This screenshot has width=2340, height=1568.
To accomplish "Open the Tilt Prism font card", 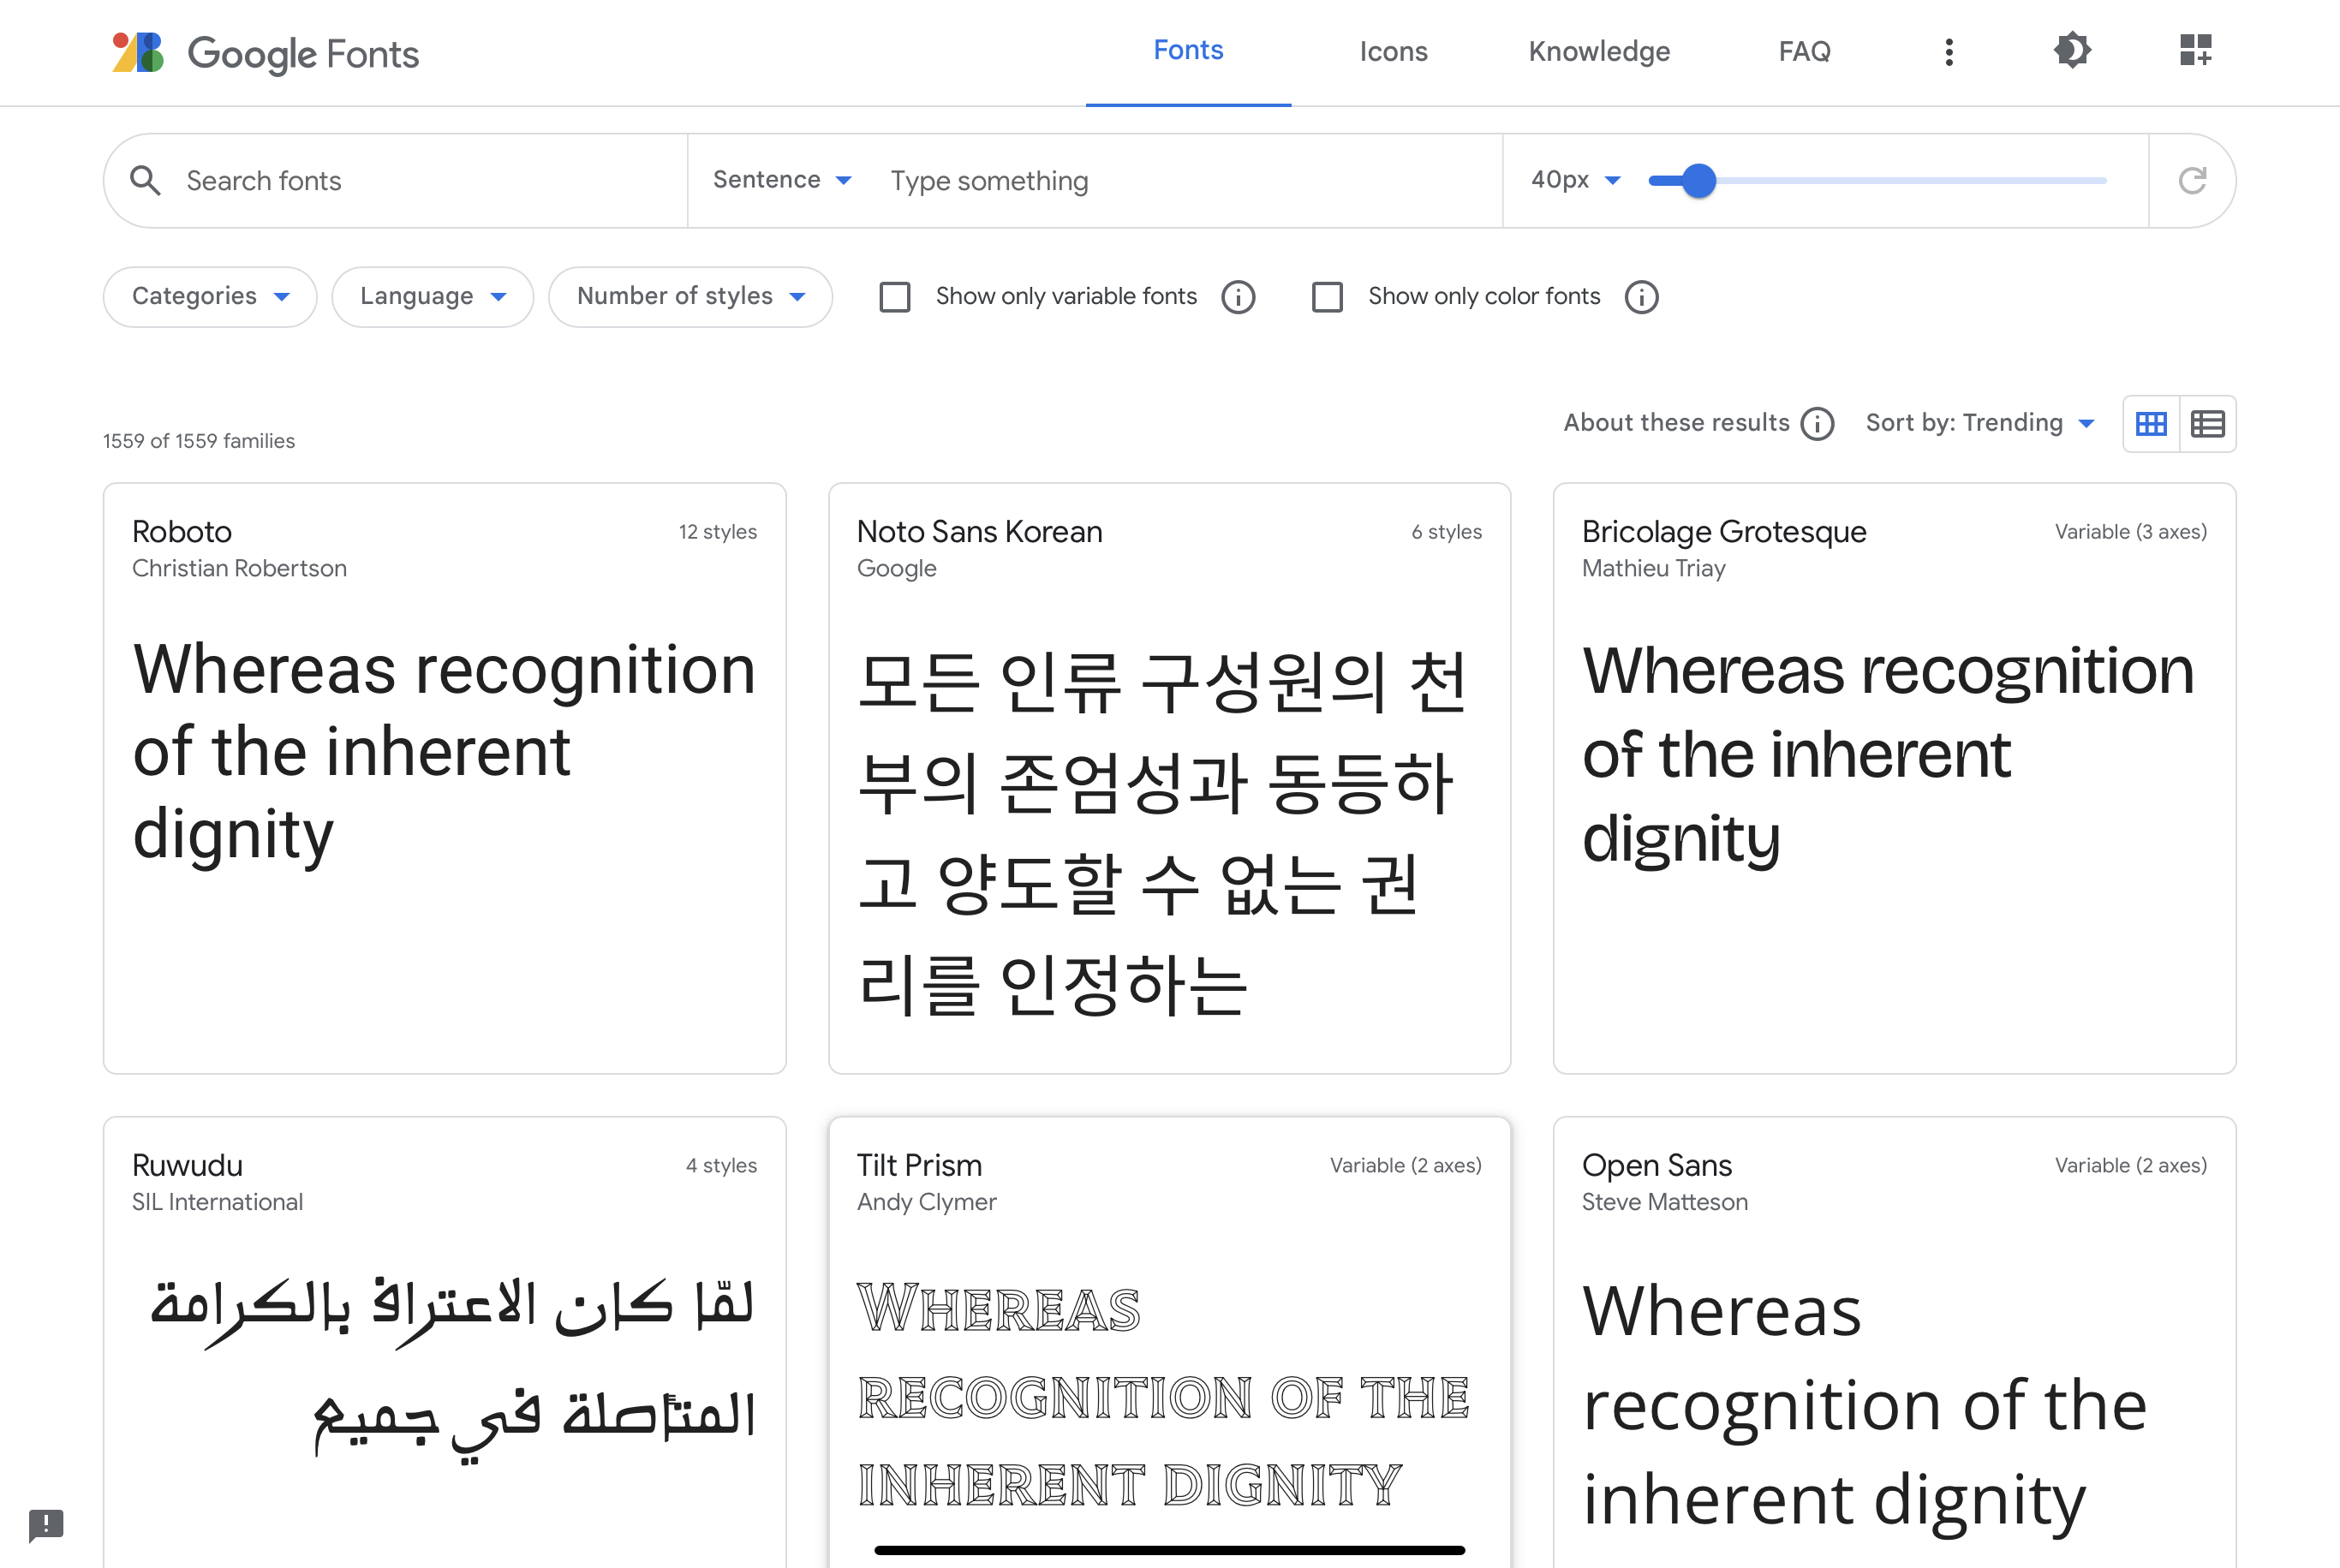I will pyautogui.click(x=1169, y=1342).
